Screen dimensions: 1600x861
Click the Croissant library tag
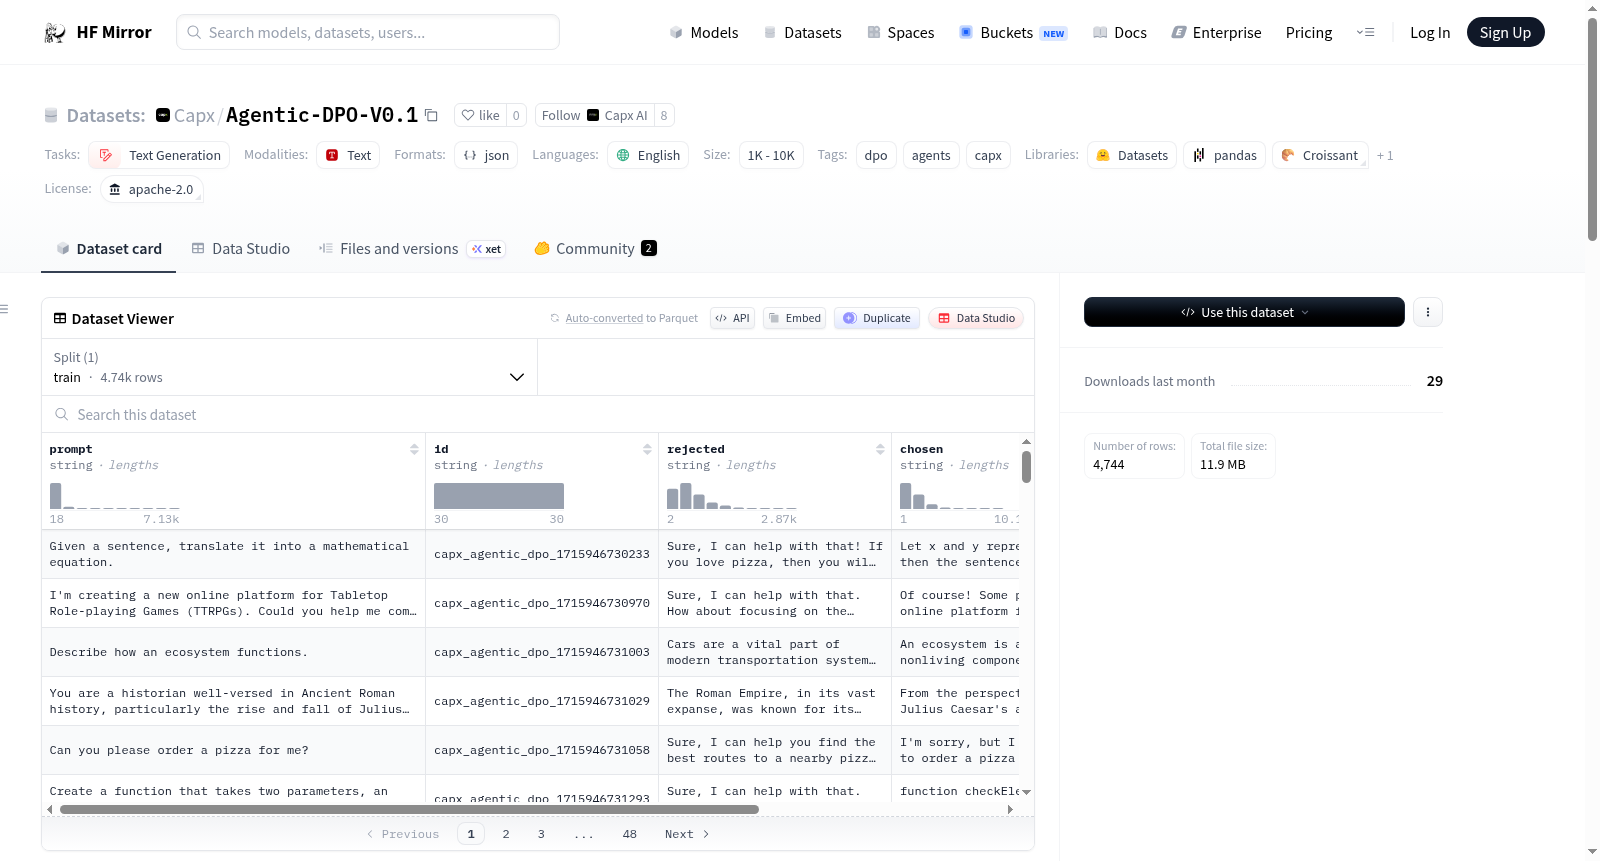tap(1320, 155)
